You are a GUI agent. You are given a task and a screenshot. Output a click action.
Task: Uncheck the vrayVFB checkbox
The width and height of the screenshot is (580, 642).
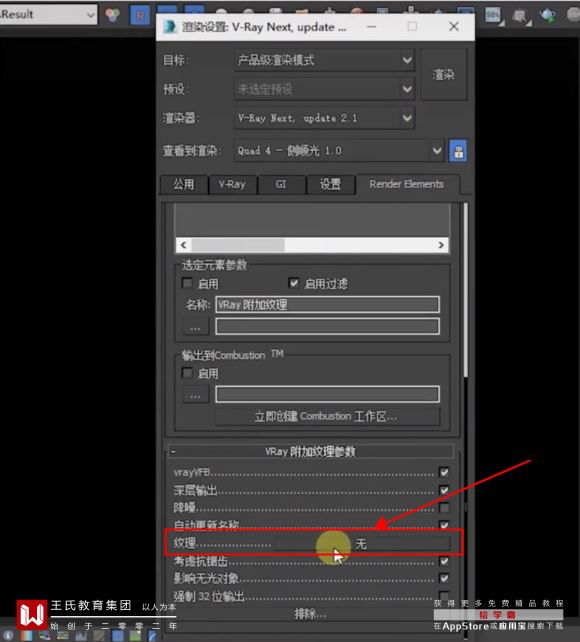[444, 472]
